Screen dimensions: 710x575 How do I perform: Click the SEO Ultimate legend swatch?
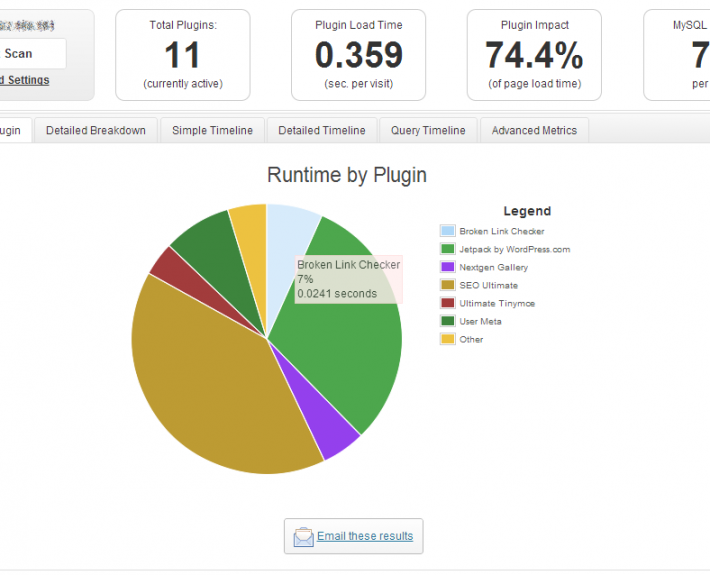coord(447,285)
